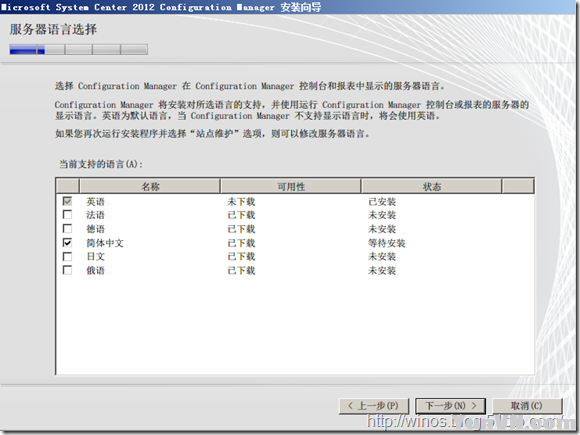Sort list by 状态 column header

pyautogui.click(x=432, y=186)
